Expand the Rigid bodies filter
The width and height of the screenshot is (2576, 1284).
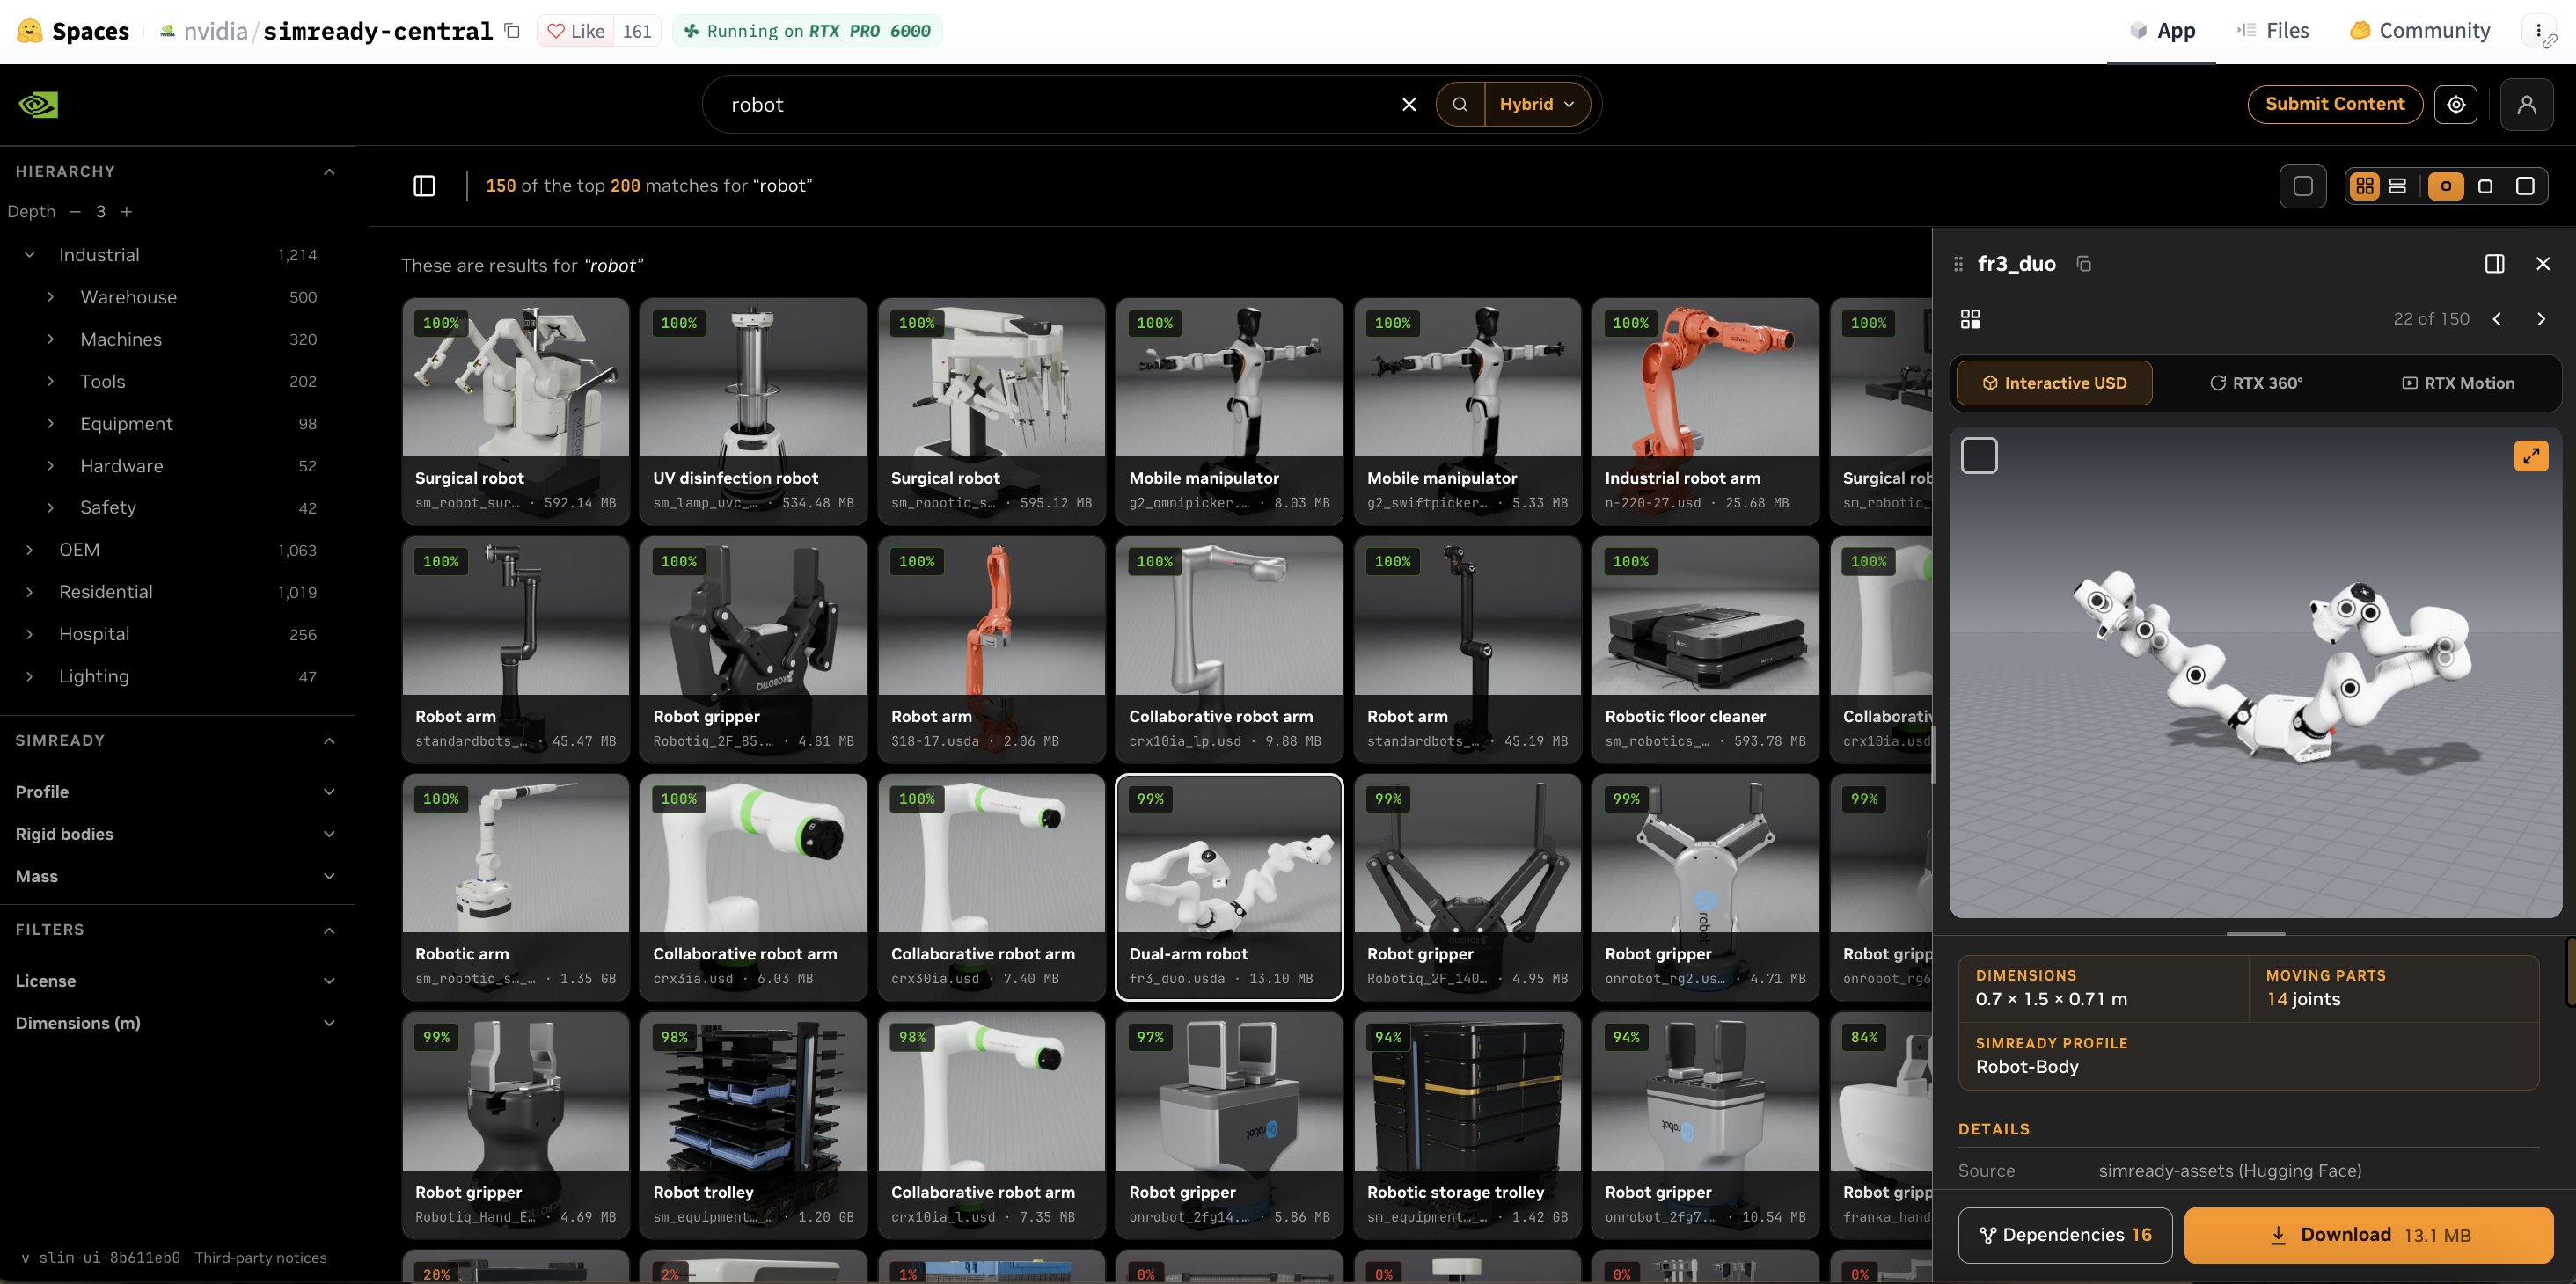pos(175,834)
